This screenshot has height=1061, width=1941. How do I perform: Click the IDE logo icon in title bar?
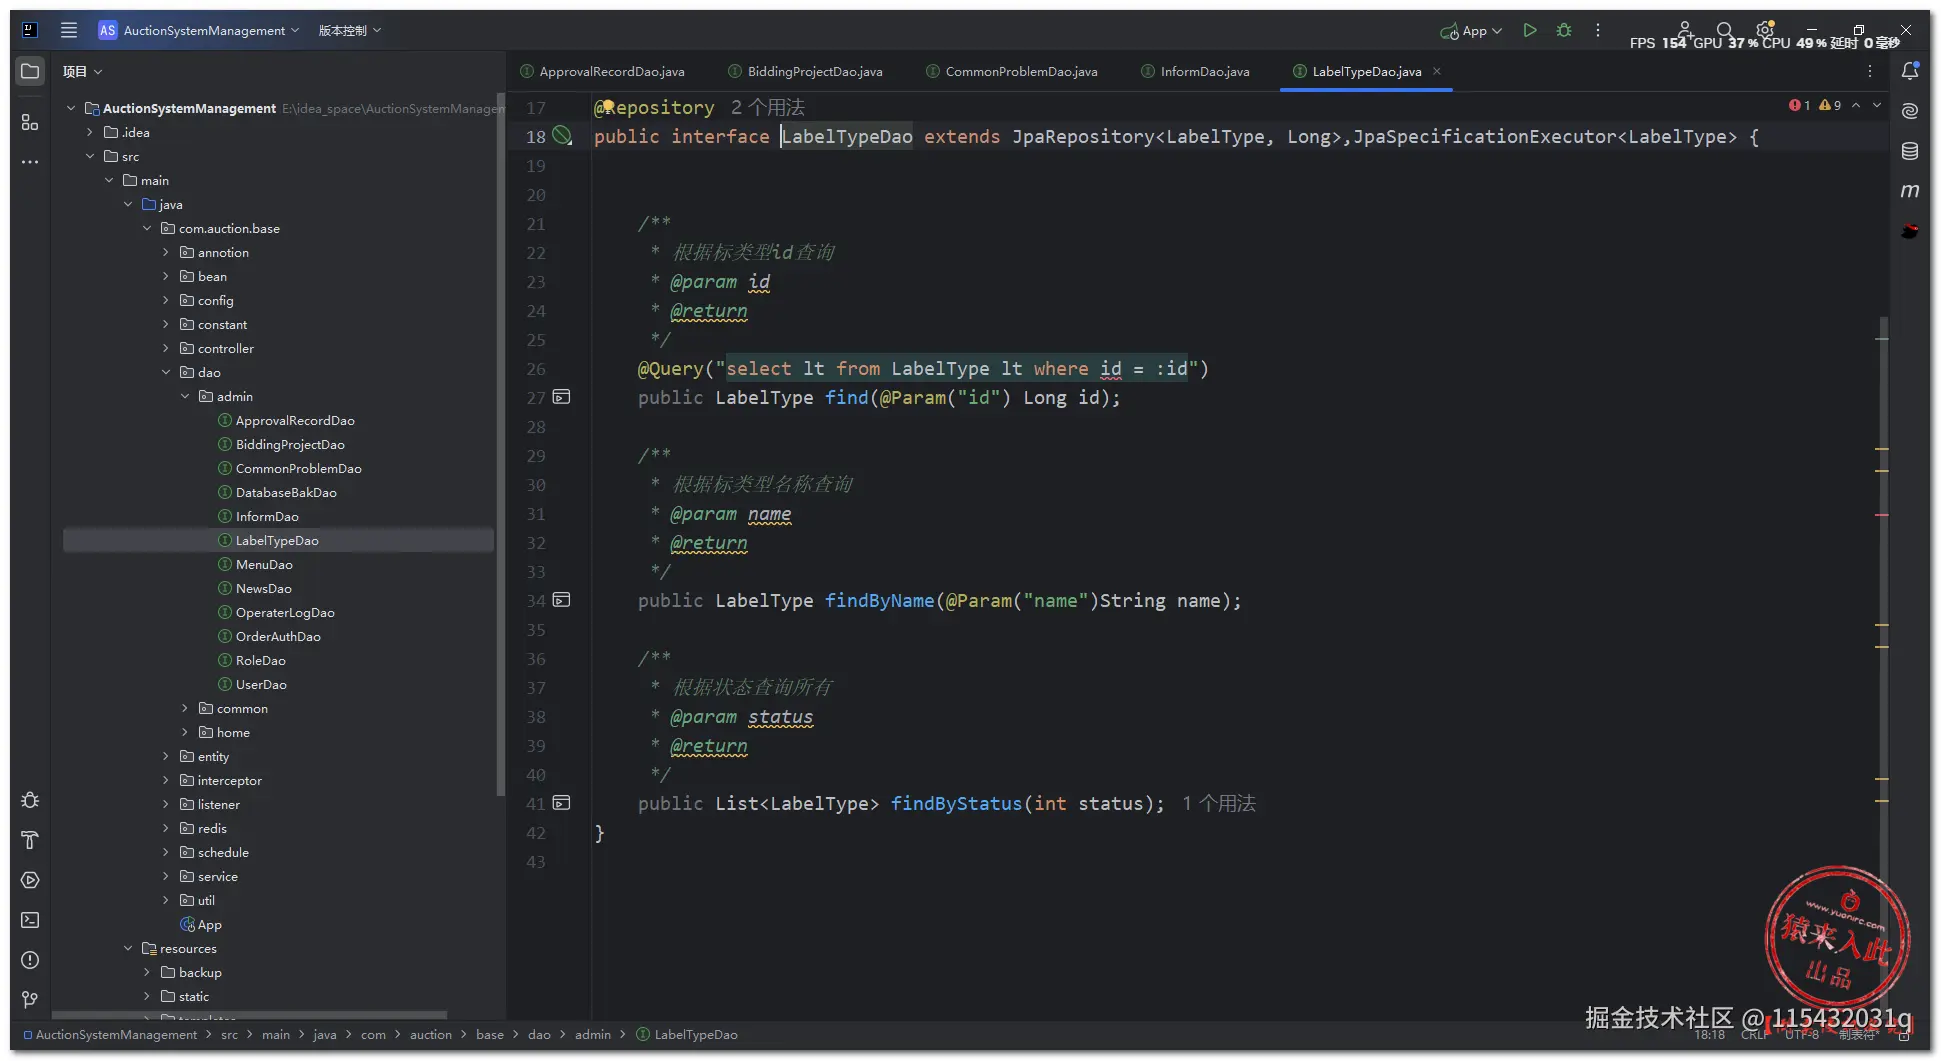click(x=30, y=30)
